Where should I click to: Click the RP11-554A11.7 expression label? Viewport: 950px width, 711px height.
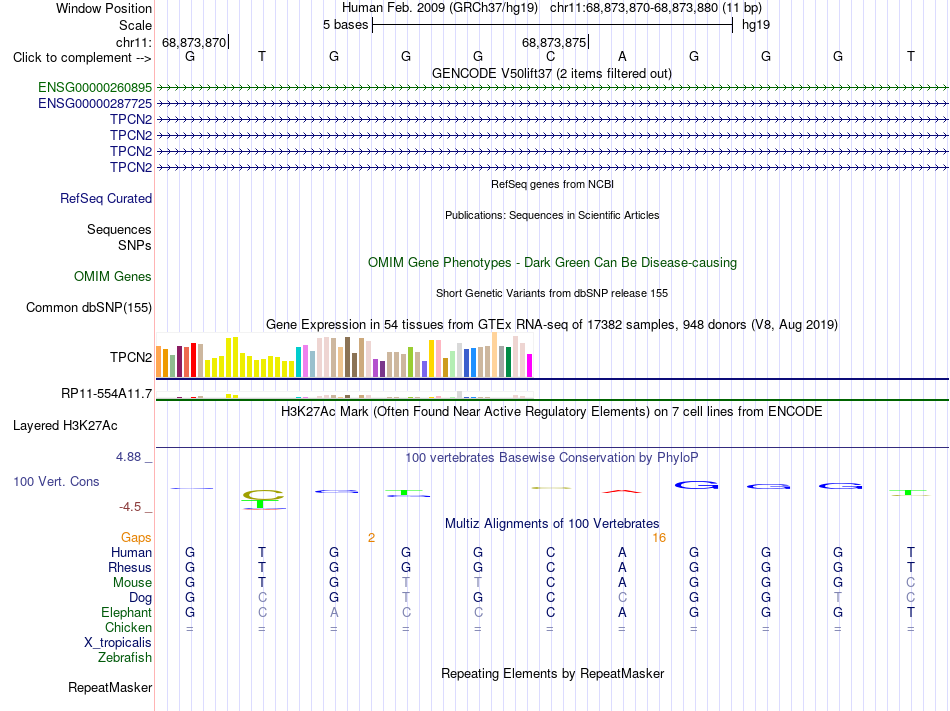[107, 394]
